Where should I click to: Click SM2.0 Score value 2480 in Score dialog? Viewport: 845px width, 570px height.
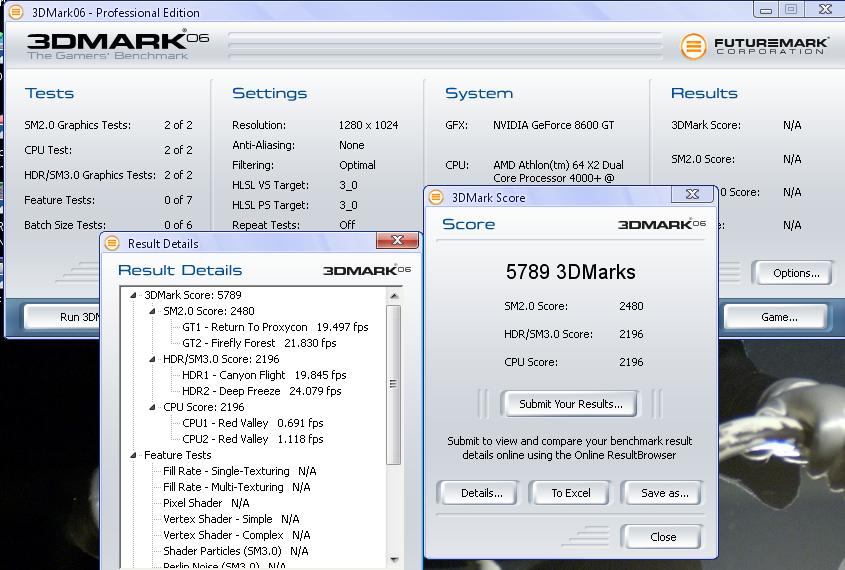tap(631, 306)
